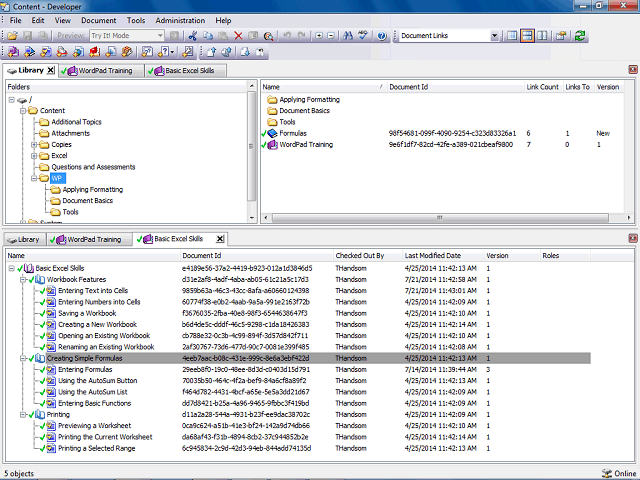Open the Document menu

(x=99, y=20)
